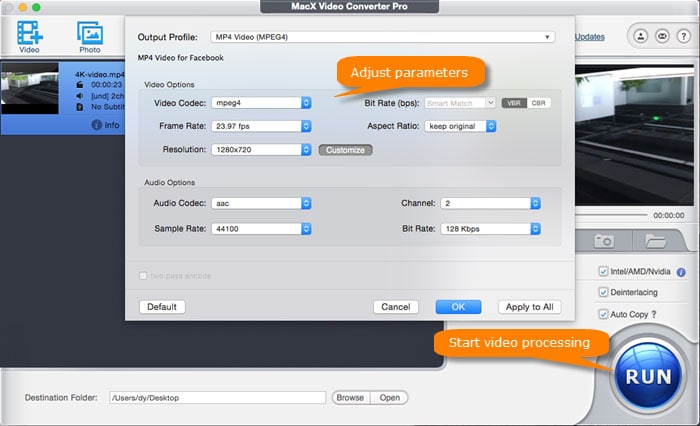Click the Browse destination button

click(x=350, y=397)
